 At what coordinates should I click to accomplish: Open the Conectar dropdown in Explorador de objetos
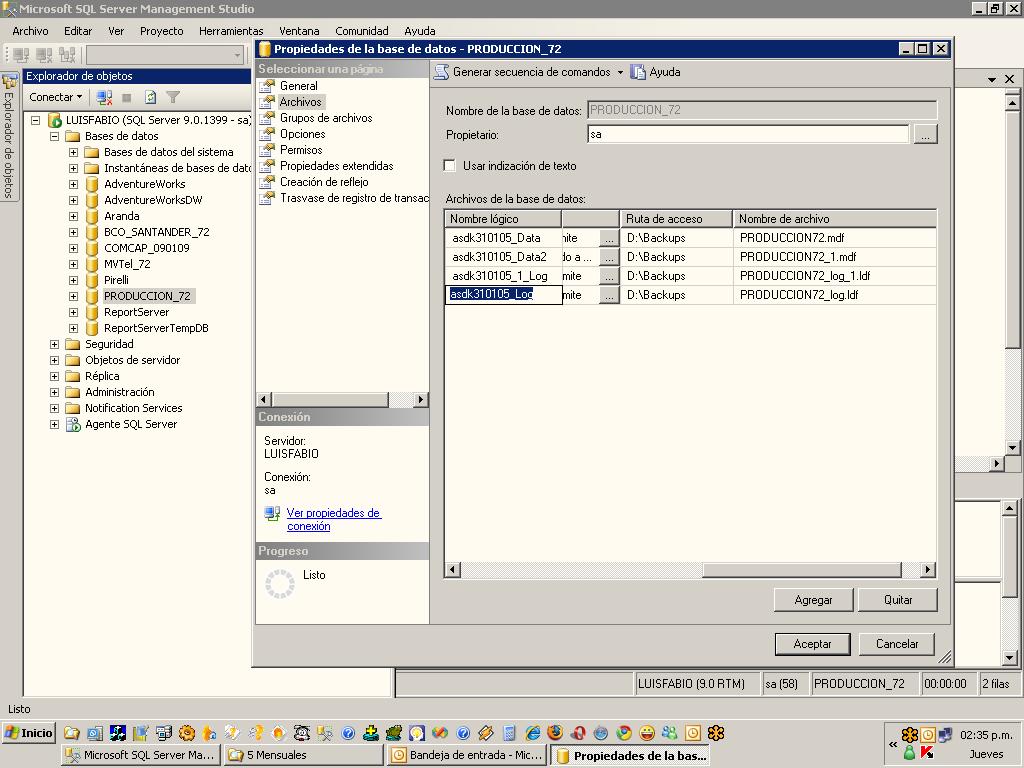point(56,97)
